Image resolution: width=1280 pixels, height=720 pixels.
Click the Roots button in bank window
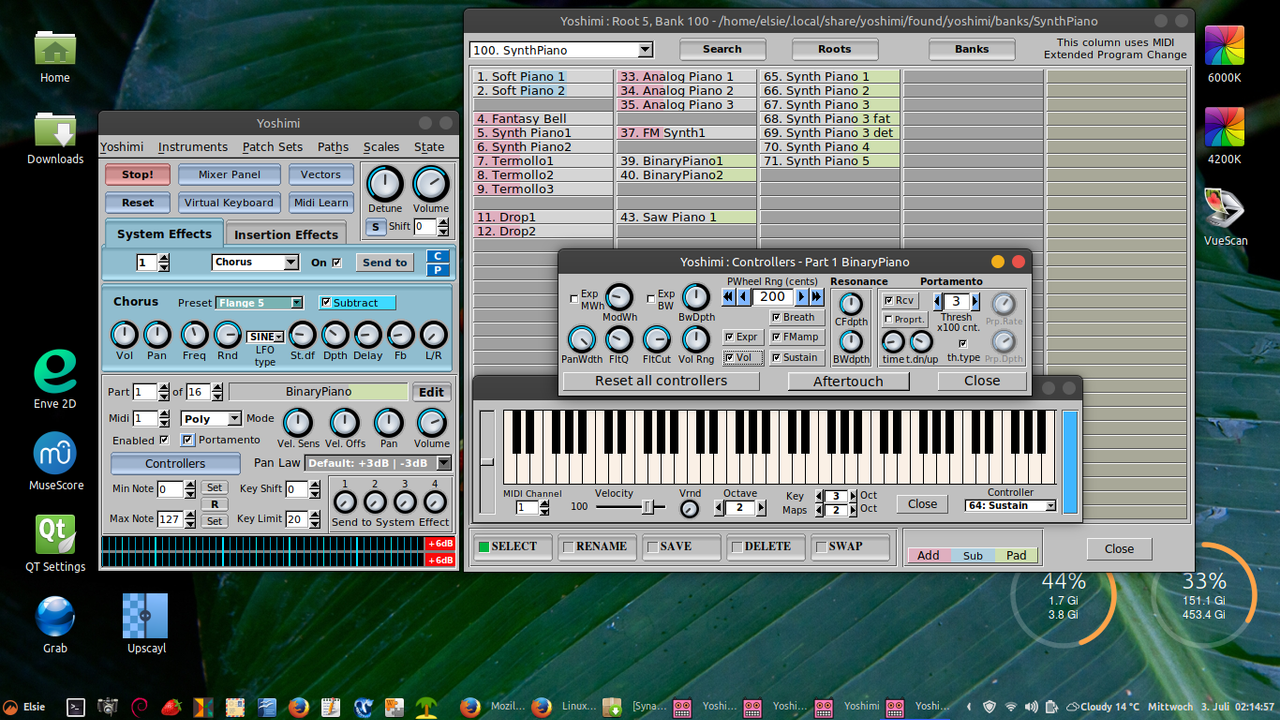pos(834,49)
